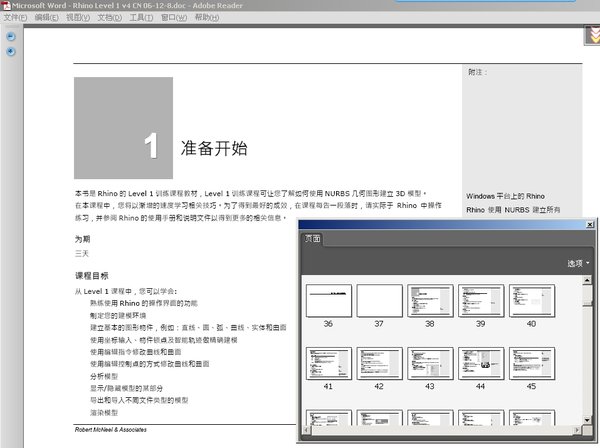
Task: Click the 为期 heading in the document
Action: [83, 239]
